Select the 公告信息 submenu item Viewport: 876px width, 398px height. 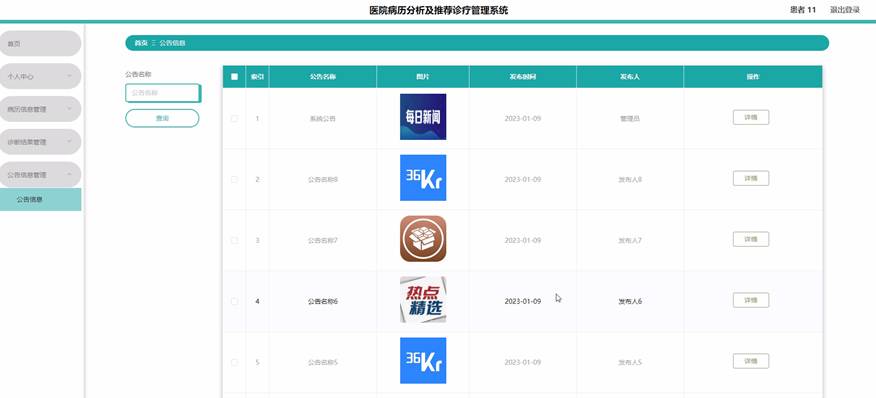click(40, 200)
